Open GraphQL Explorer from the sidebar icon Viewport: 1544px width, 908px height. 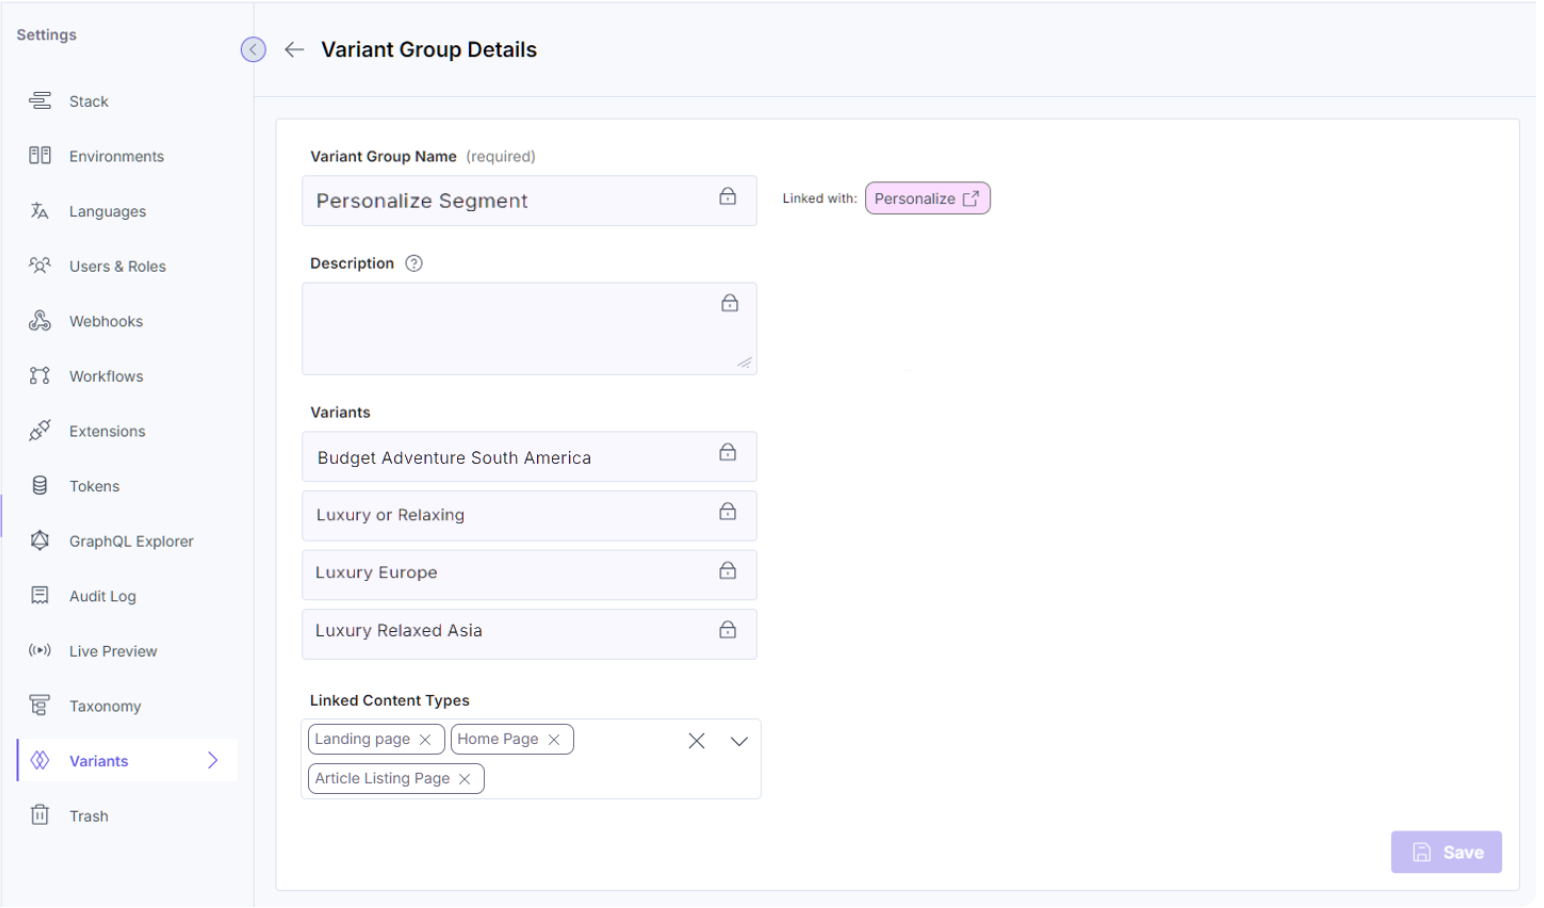tap(40, 541)
